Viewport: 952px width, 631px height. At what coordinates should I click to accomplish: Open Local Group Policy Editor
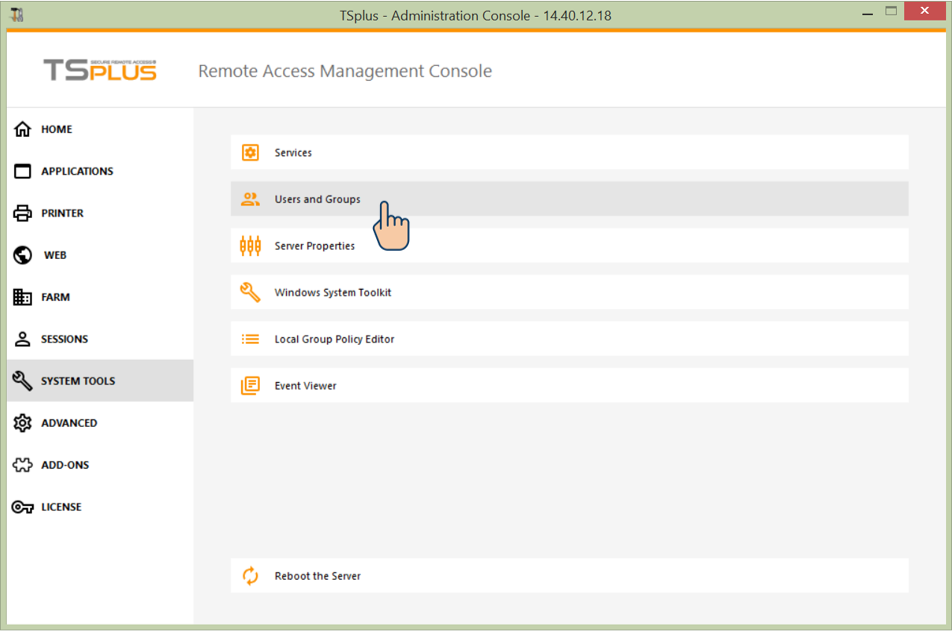pos(570,339)
